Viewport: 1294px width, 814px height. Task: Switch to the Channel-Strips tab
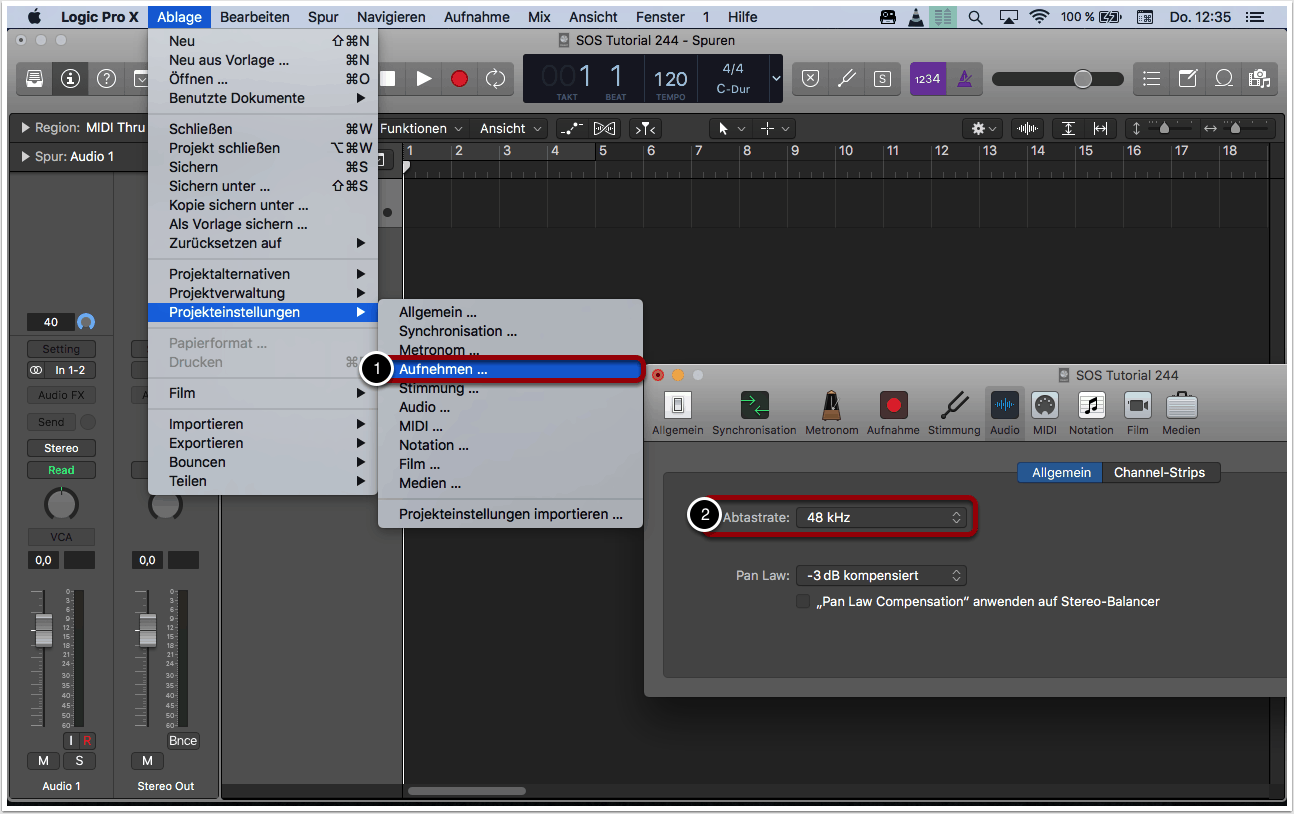click(1159, 472)
